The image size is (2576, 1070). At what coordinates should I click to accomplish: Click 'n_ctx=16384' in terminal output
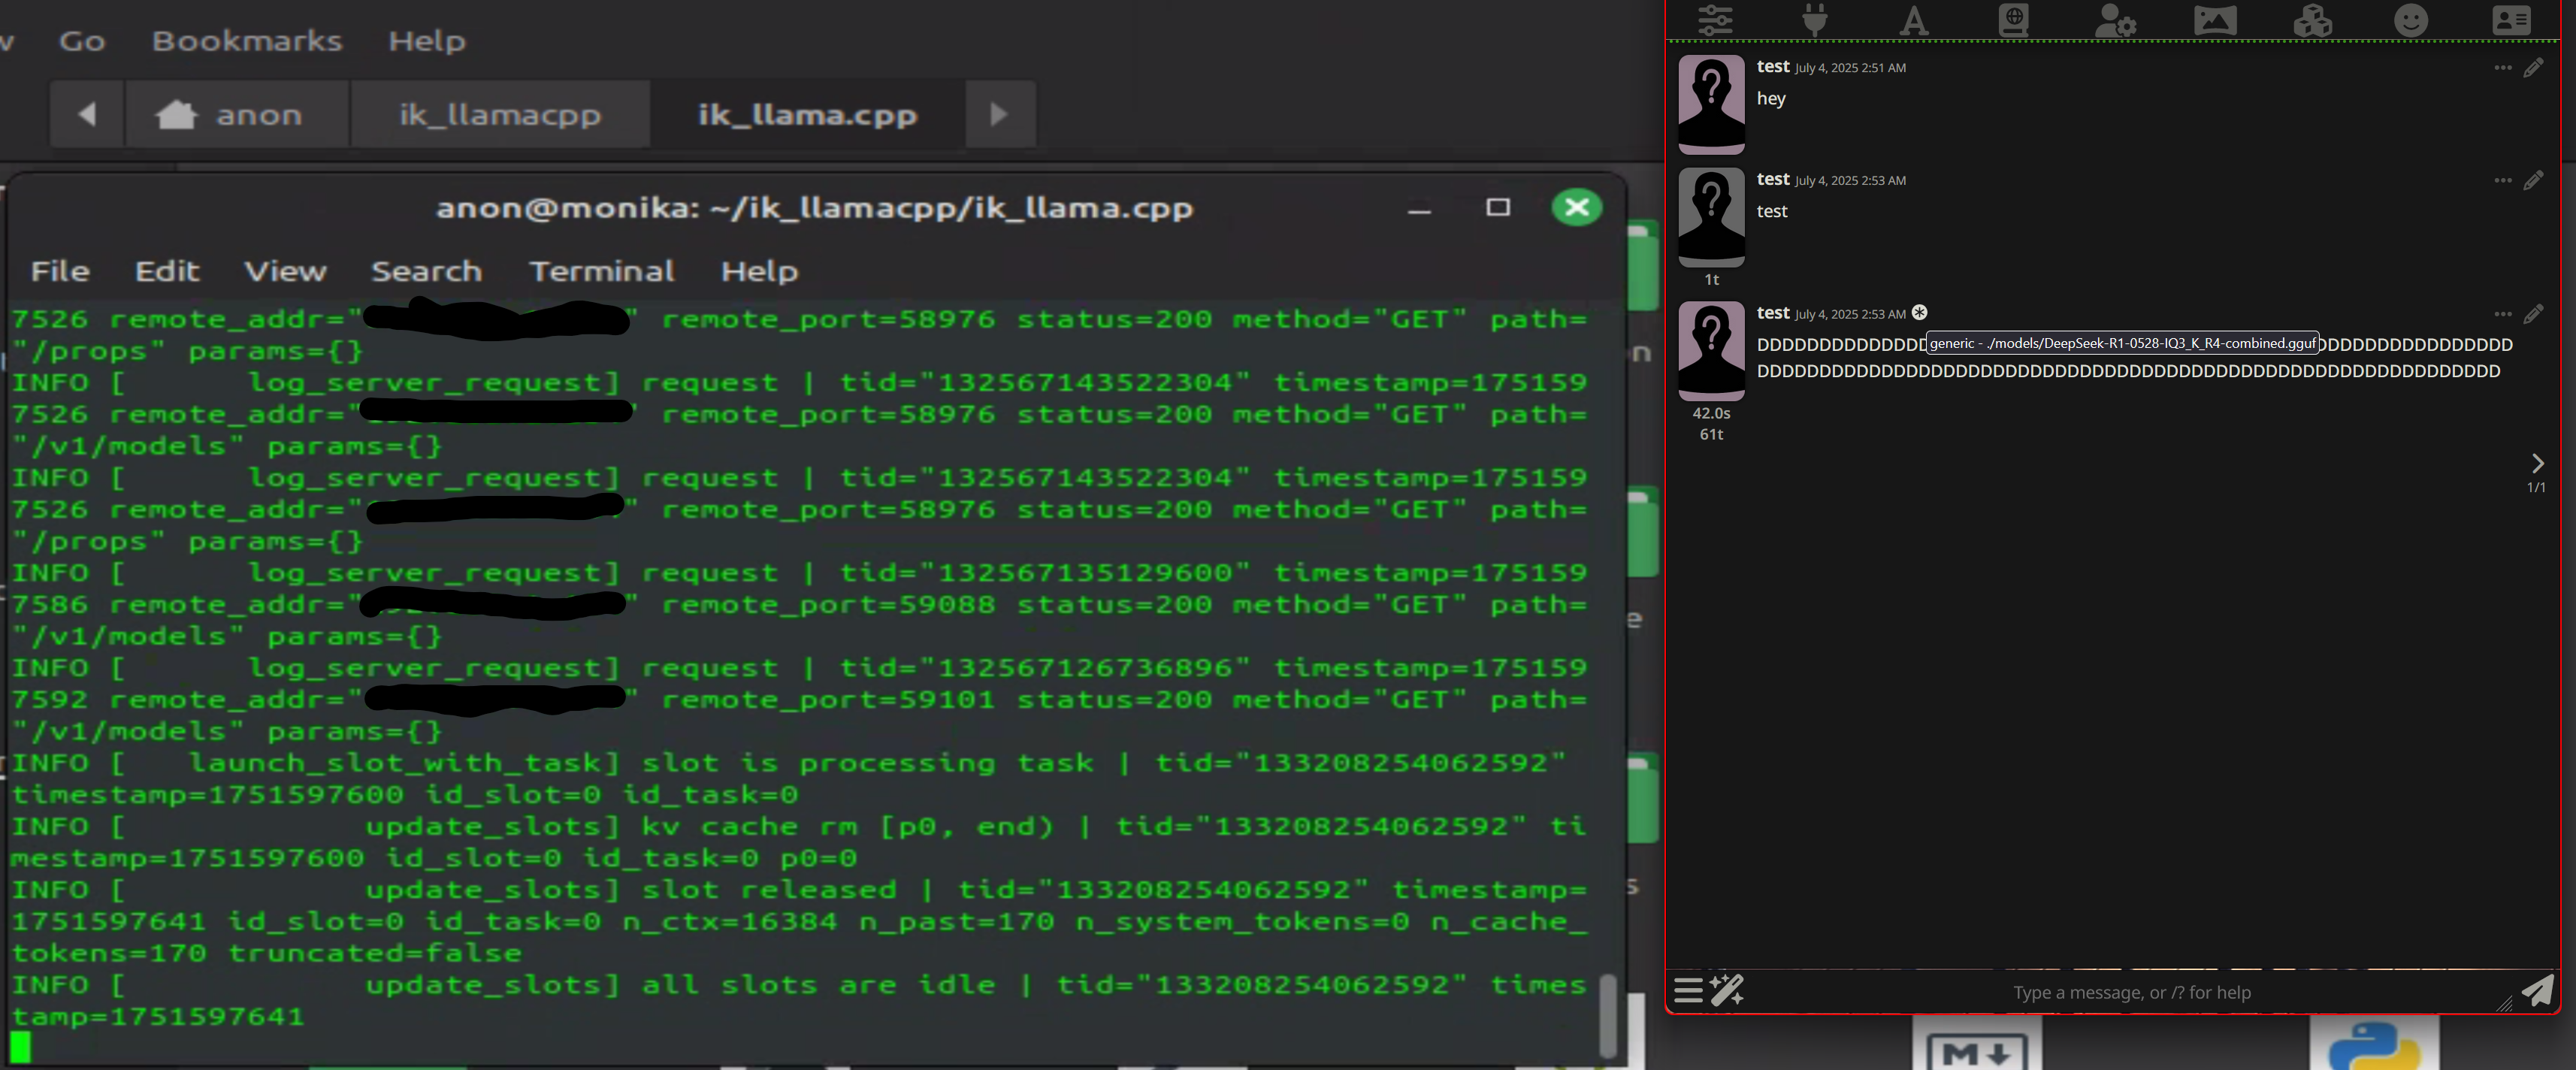click(x=730, y=922)
